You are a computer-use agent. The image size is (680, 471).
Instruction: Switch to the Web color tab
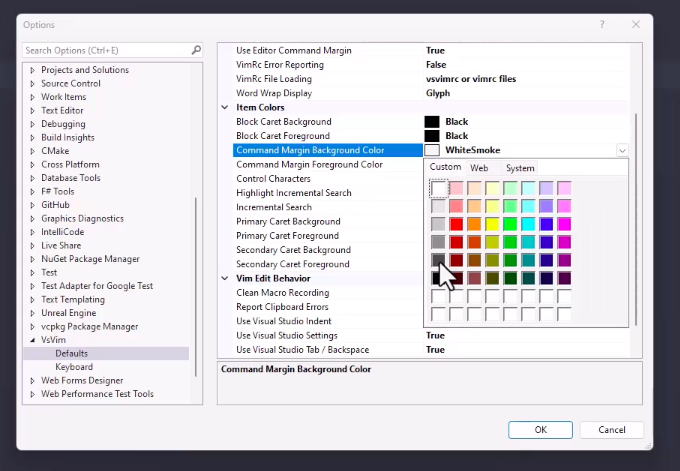point(479,168)
